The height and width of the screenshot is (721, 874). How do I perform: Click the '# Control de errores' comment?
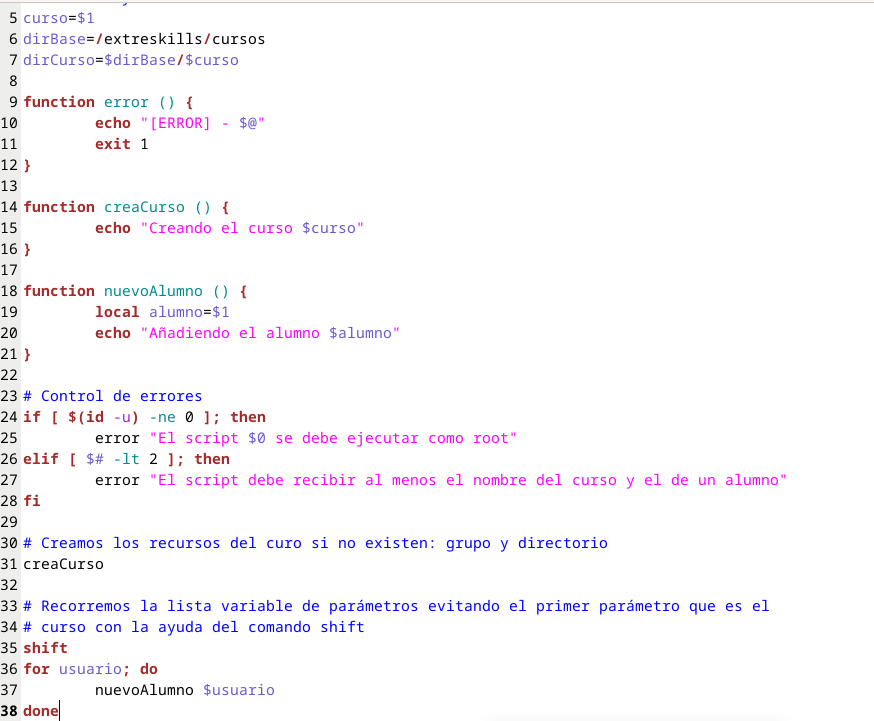pos(112,396)
